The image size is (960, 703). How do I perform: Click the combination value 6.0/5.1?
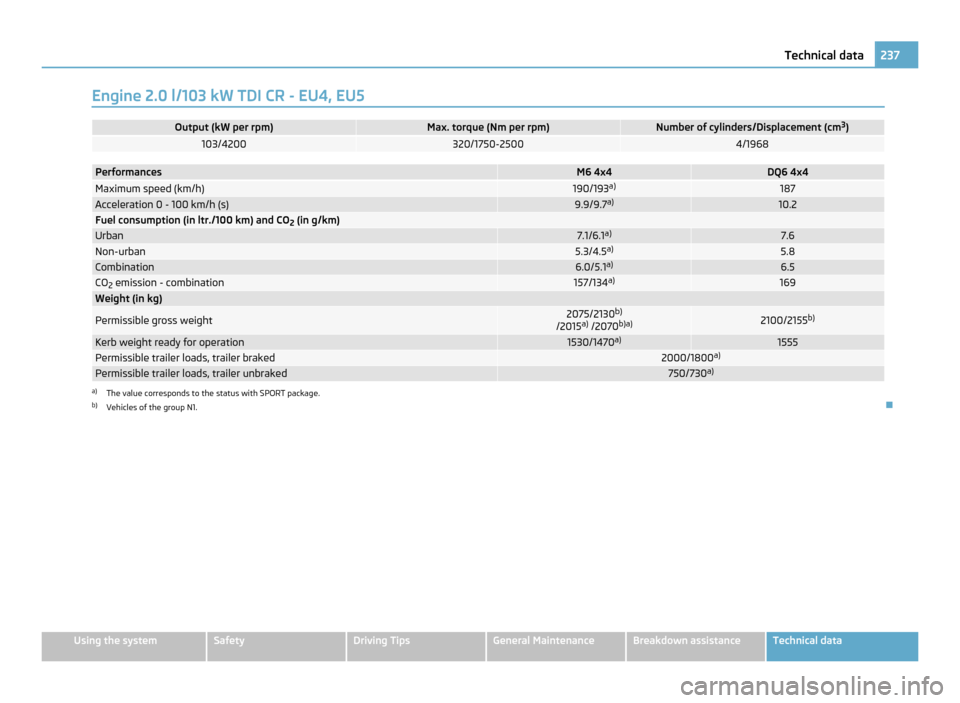tap(594, 267)
